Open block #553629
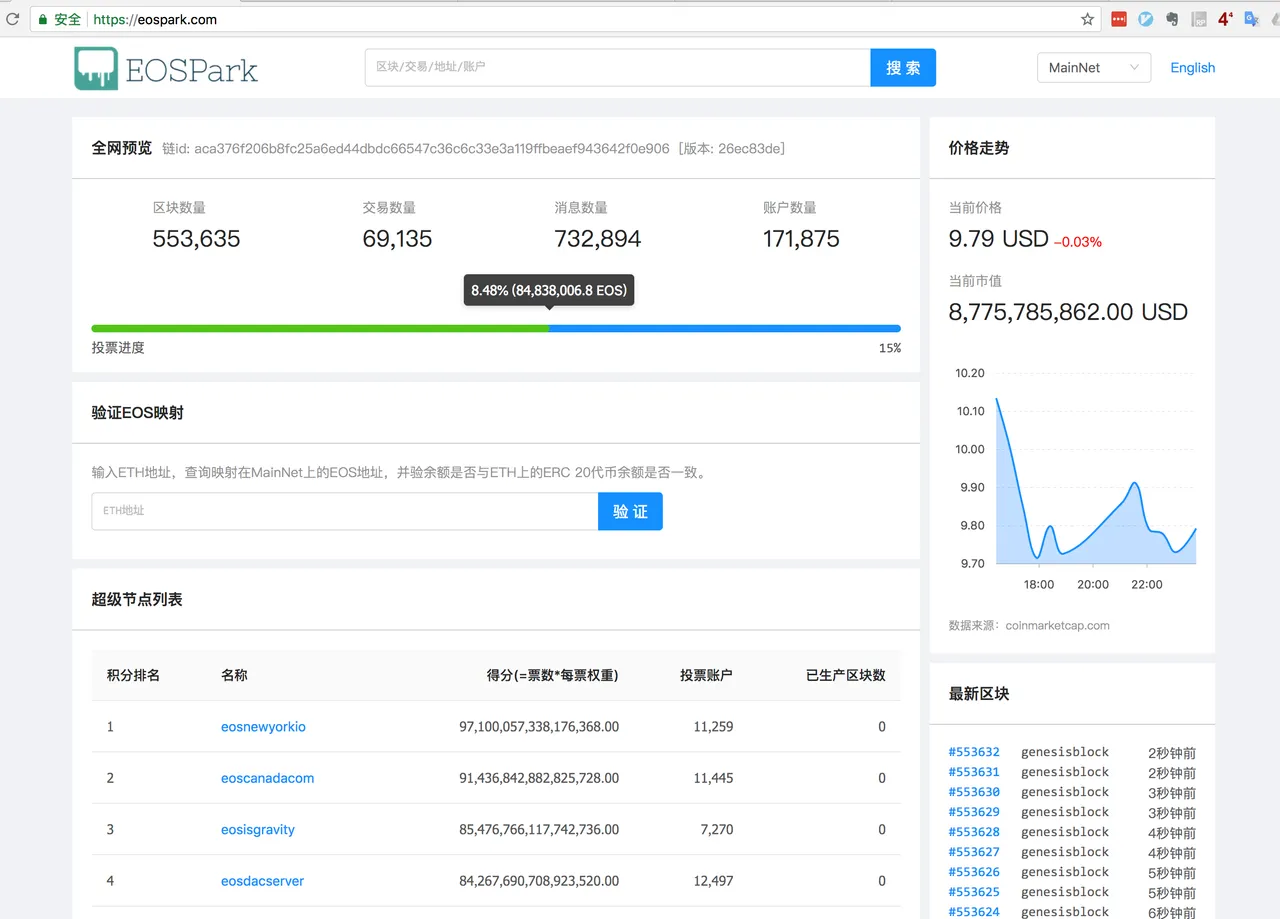Image resolution: width=1280 pixels, height=919 pixels. (x=974, y=812)
